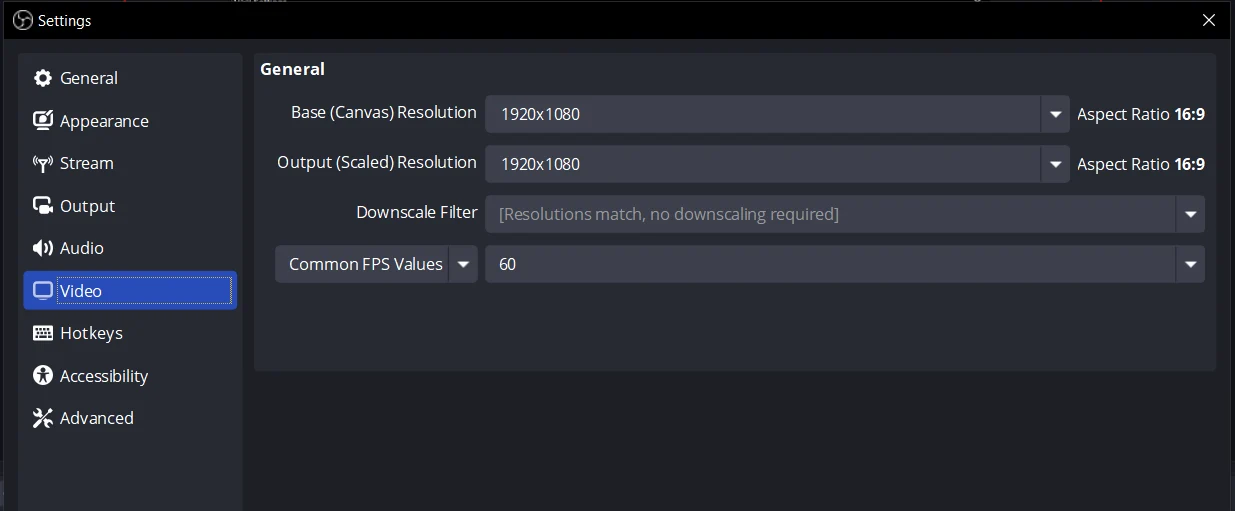Click the Output (Scaled) Resolution label
The height and width of the screenshot is (511, 1235).
click(x=377, y=163)
